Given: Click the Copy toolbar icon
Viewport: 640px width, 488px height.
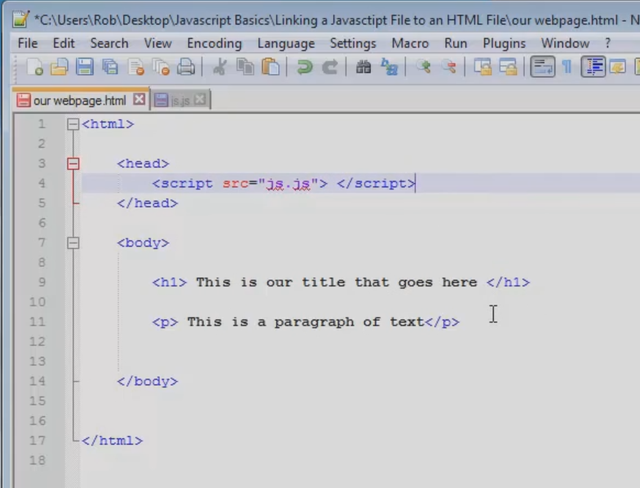Looking at the screenshot, I should (245, 67).
